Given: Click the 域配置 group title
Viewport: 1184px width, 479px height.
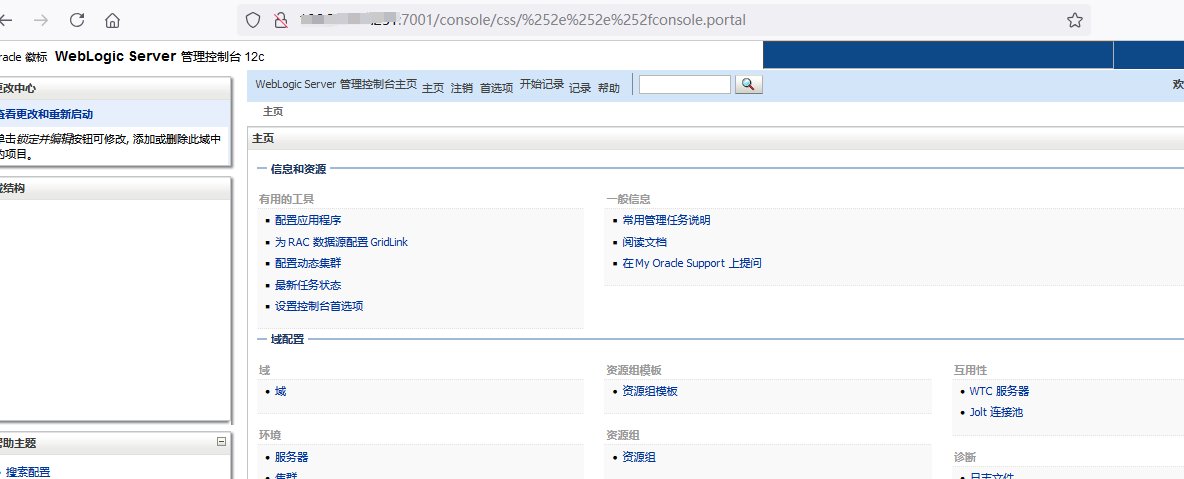Looking at the screenshot, I should [287, 339].
